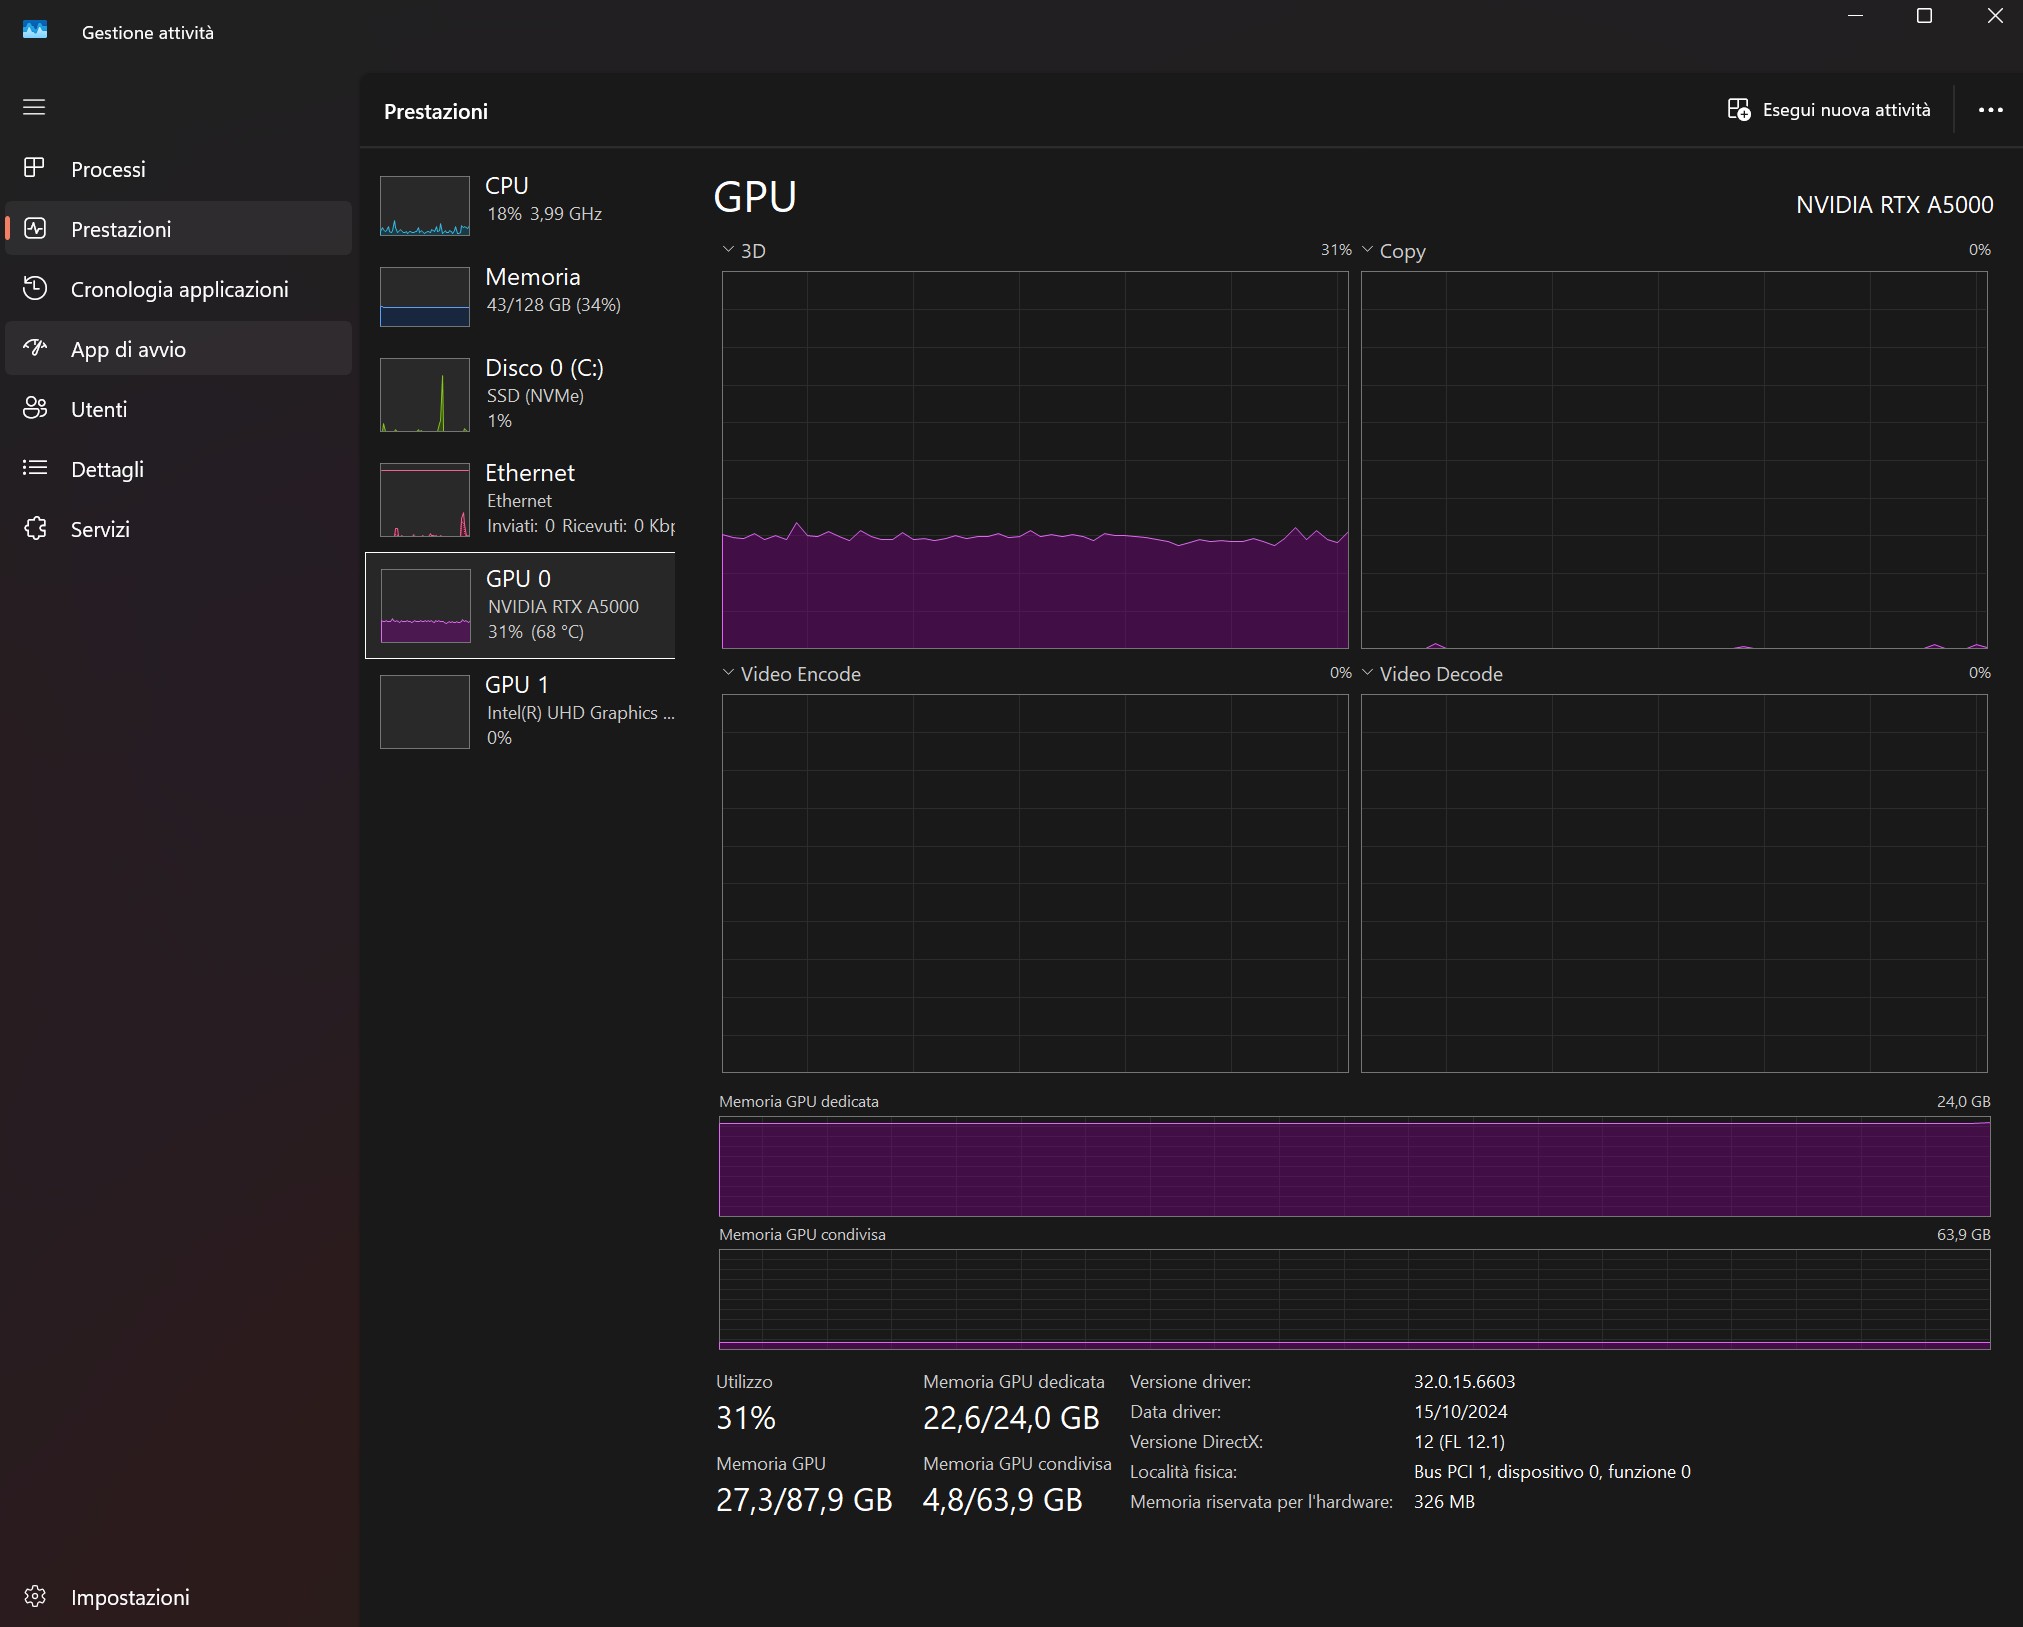Open Impostazioni gear icon
This screenshot has height=1627, width=2023.
coord(35,1596)
